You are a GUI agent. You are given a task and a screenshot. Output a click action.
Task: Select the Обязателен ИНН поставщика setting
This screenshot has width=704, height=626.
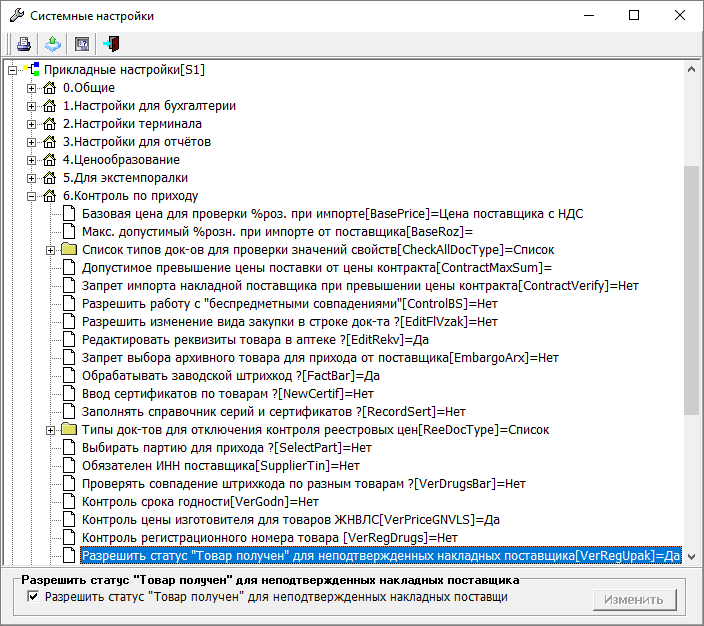click(x=220, y=466)
